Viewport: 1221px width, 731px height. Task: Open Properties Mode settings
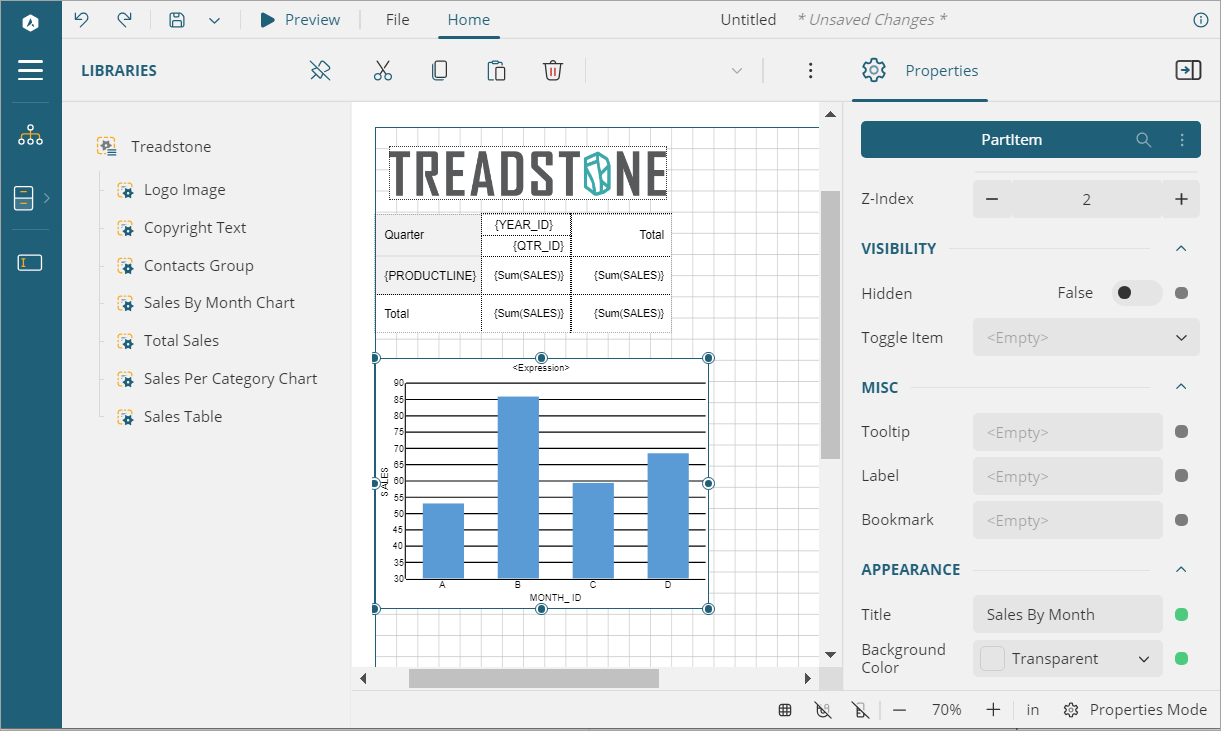pos(1135,710)
